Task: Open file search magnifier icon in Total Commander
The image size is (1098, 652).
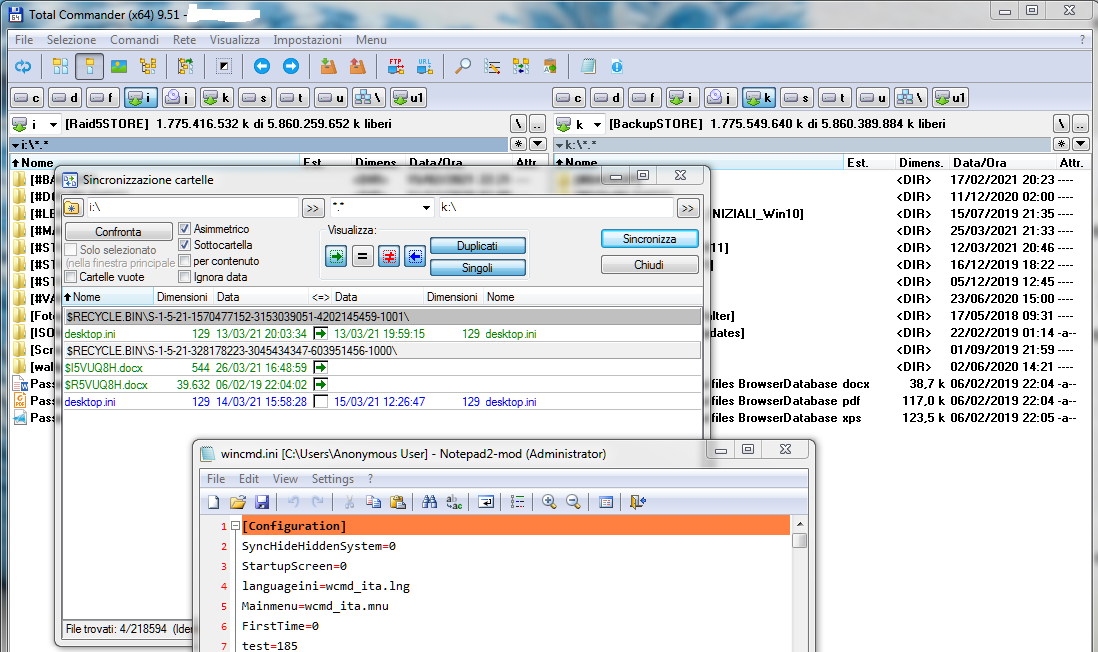Action: coord(463,67)
